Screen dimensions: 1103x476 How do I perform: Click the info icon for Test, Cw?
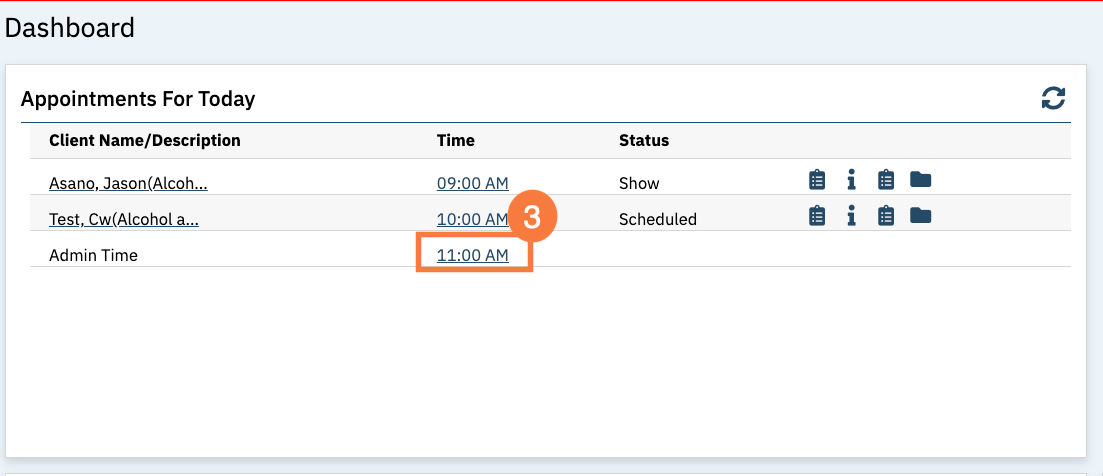851,216
